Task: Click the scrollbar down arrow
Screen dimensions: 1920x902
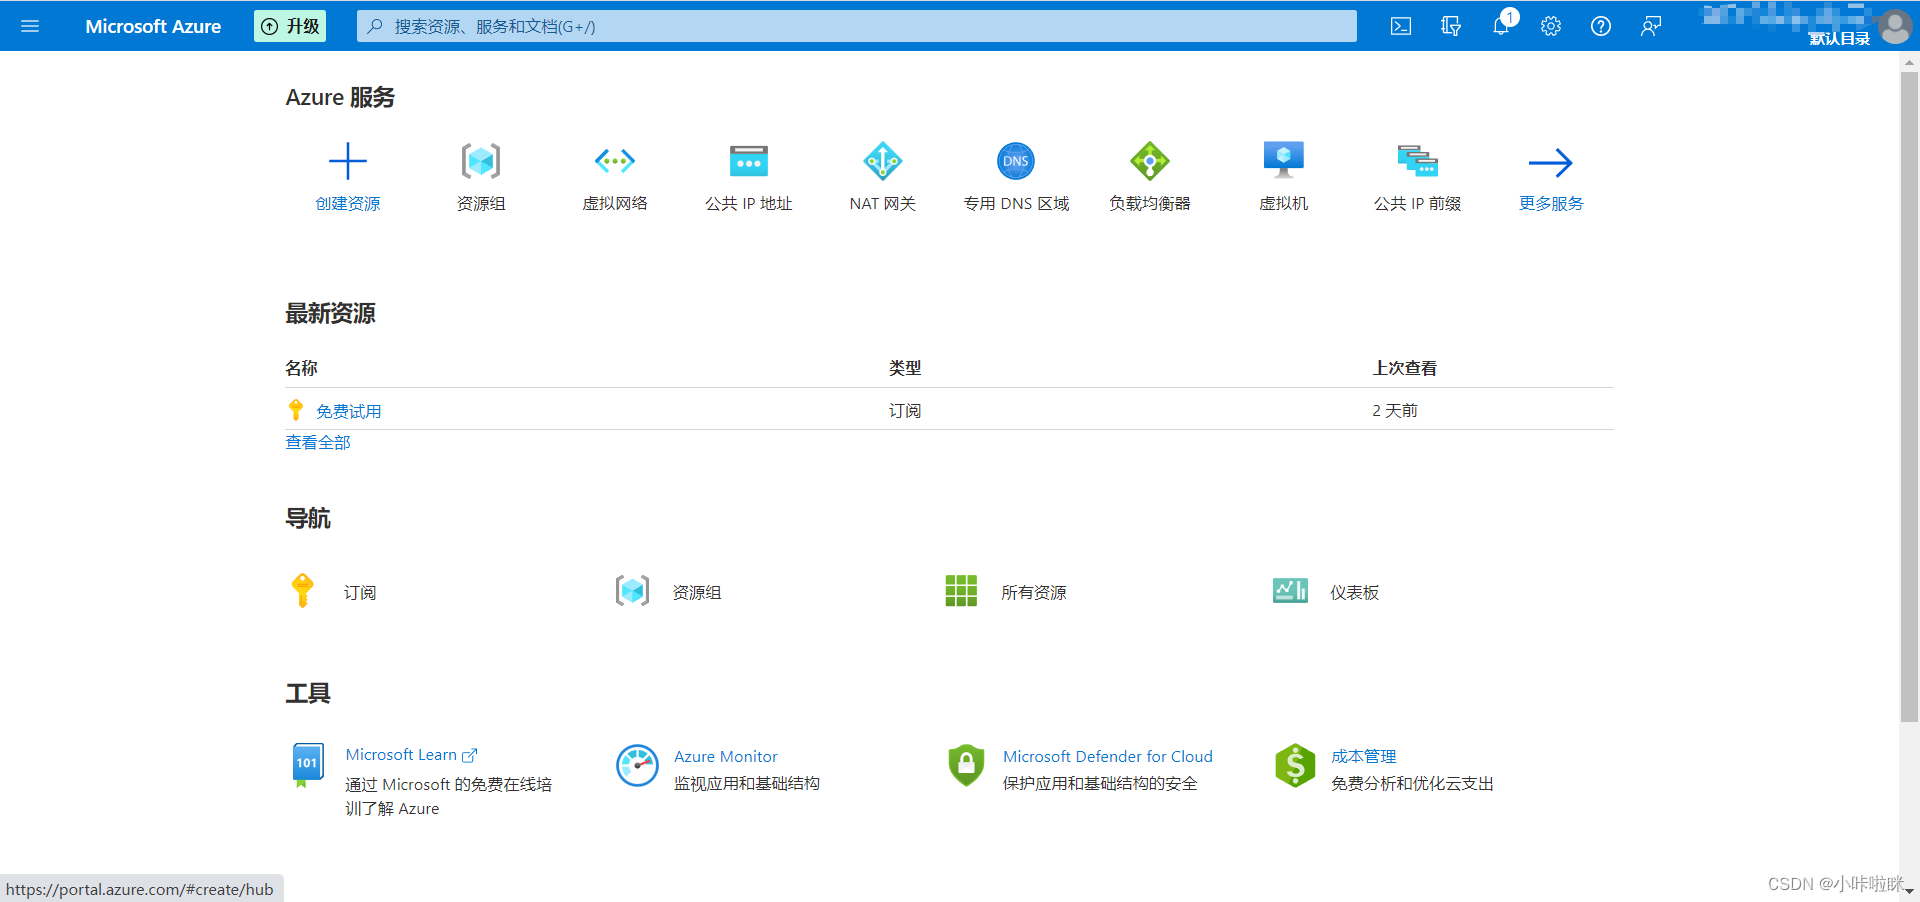Action: 1909,891
